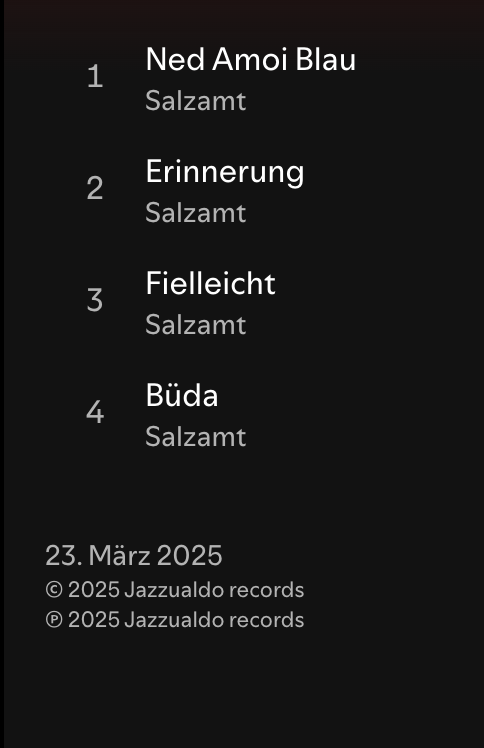This screenshot has height=748, width=484.
Task: Click the Büda song title
Action: pos(182,395)
